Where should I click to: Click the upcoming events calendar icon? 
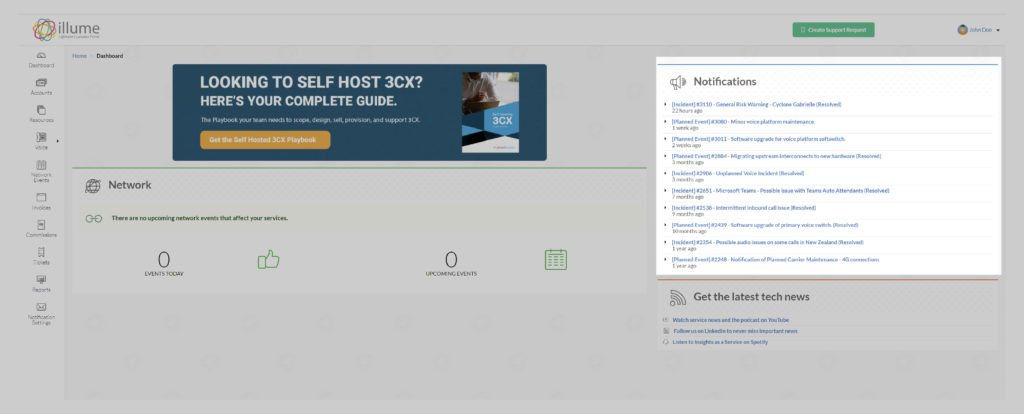pyautogui.click(x=556, y=259)
